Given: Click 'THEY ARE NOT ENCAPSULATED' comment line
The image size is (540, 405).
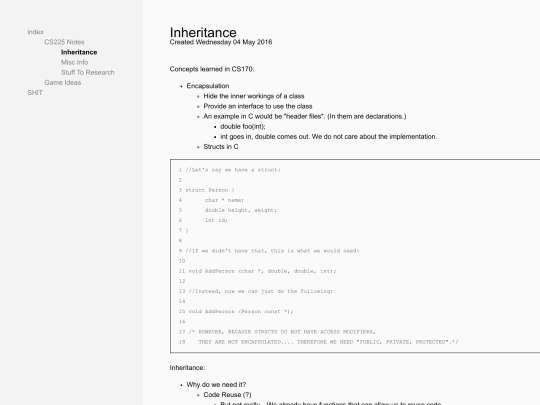Looking at the screenshot, I should pyautogui.click(x=328, y=342).
